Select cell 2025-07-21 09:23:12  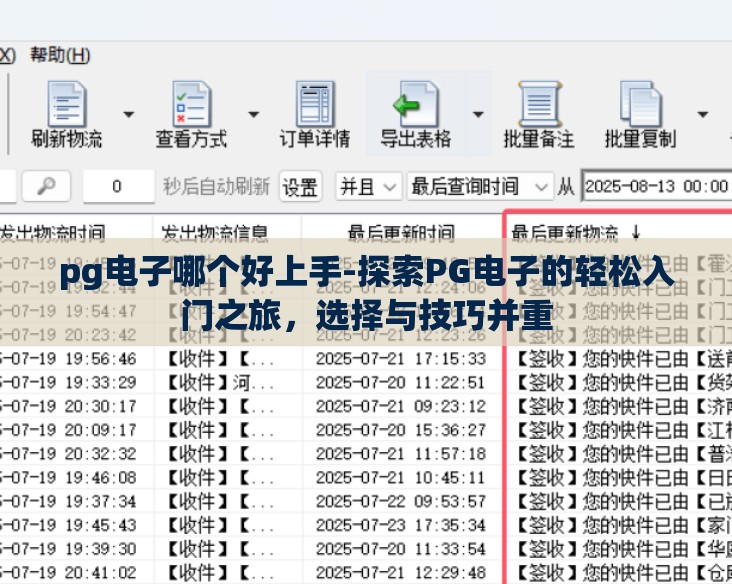[401, 406]
